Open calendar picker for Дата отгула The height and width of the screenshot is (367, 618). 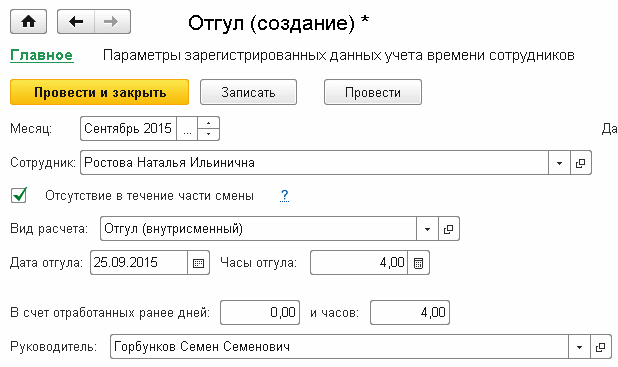click(198, 263)
